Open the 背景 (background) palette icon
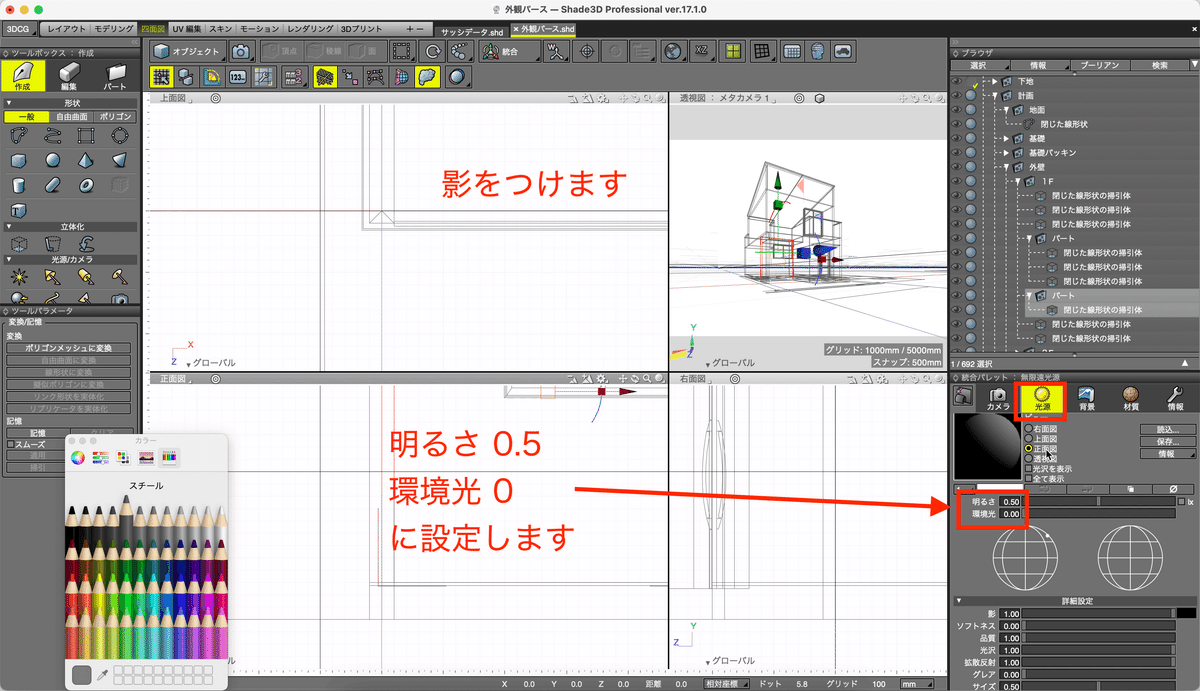Image resolution: width=1200 pixels, height=691 pixels. point(1086,400)
